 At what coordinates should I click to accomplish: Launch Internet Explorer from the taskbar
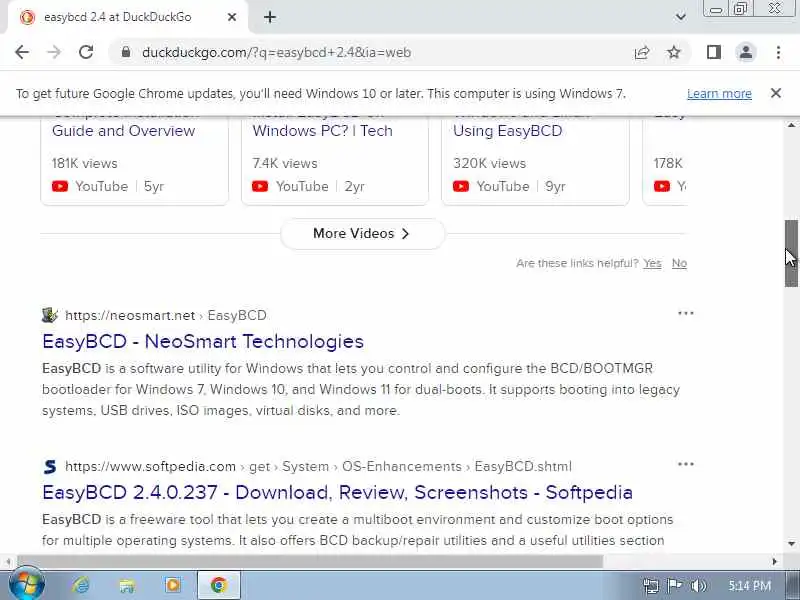coord(81,585)
